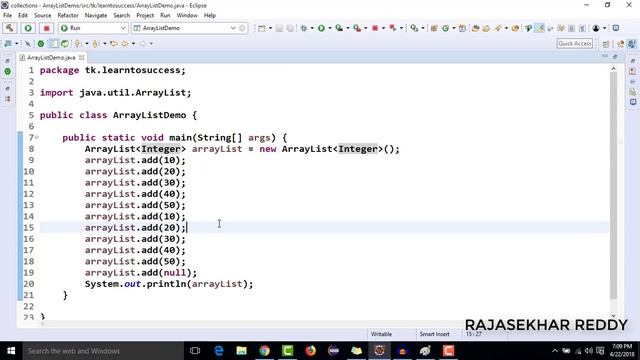Open Google Chrome from the taskbar
Image resolution: width=640 pixels, height=360 pixels.
click(x=264, y=351)
